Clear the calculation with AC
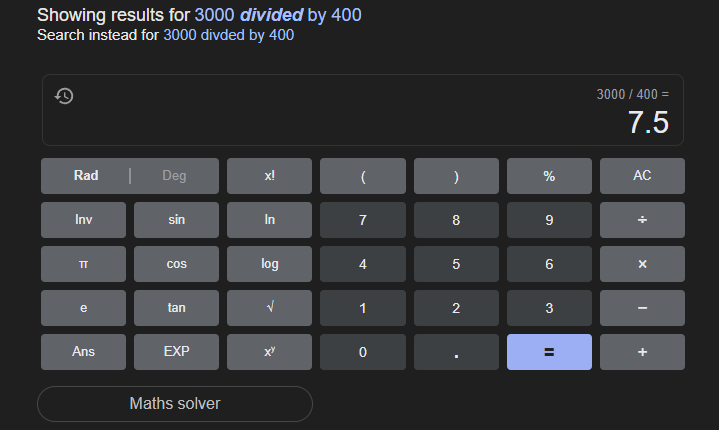Image resolution: width=719 pixels, height=430 pixels. (x=642, y=176)
